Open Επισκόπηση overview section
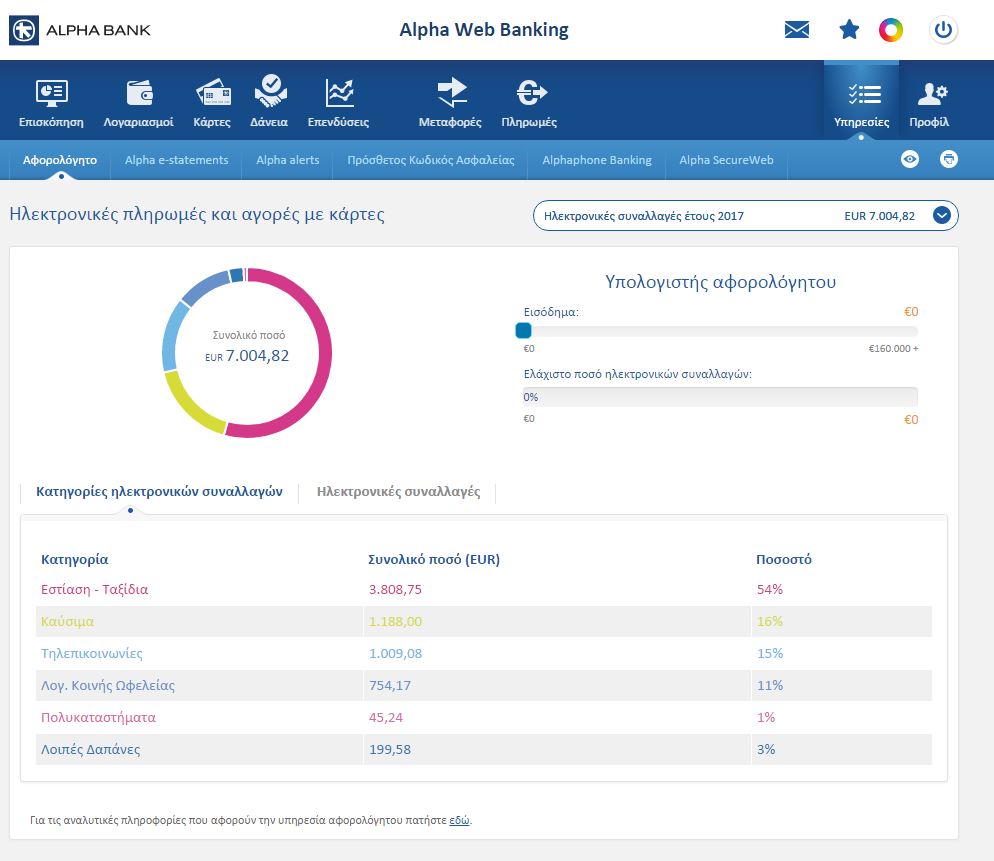This screenshot has height=861, width=994. [x=51, y=103]
